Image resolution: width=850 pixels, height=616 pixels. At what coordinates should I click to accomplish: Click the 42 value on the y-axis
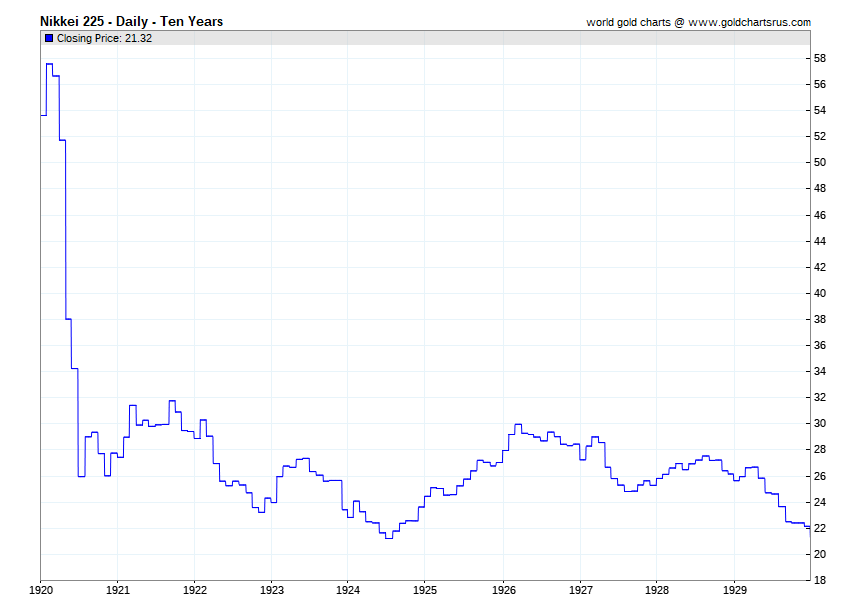pos(820,267)
